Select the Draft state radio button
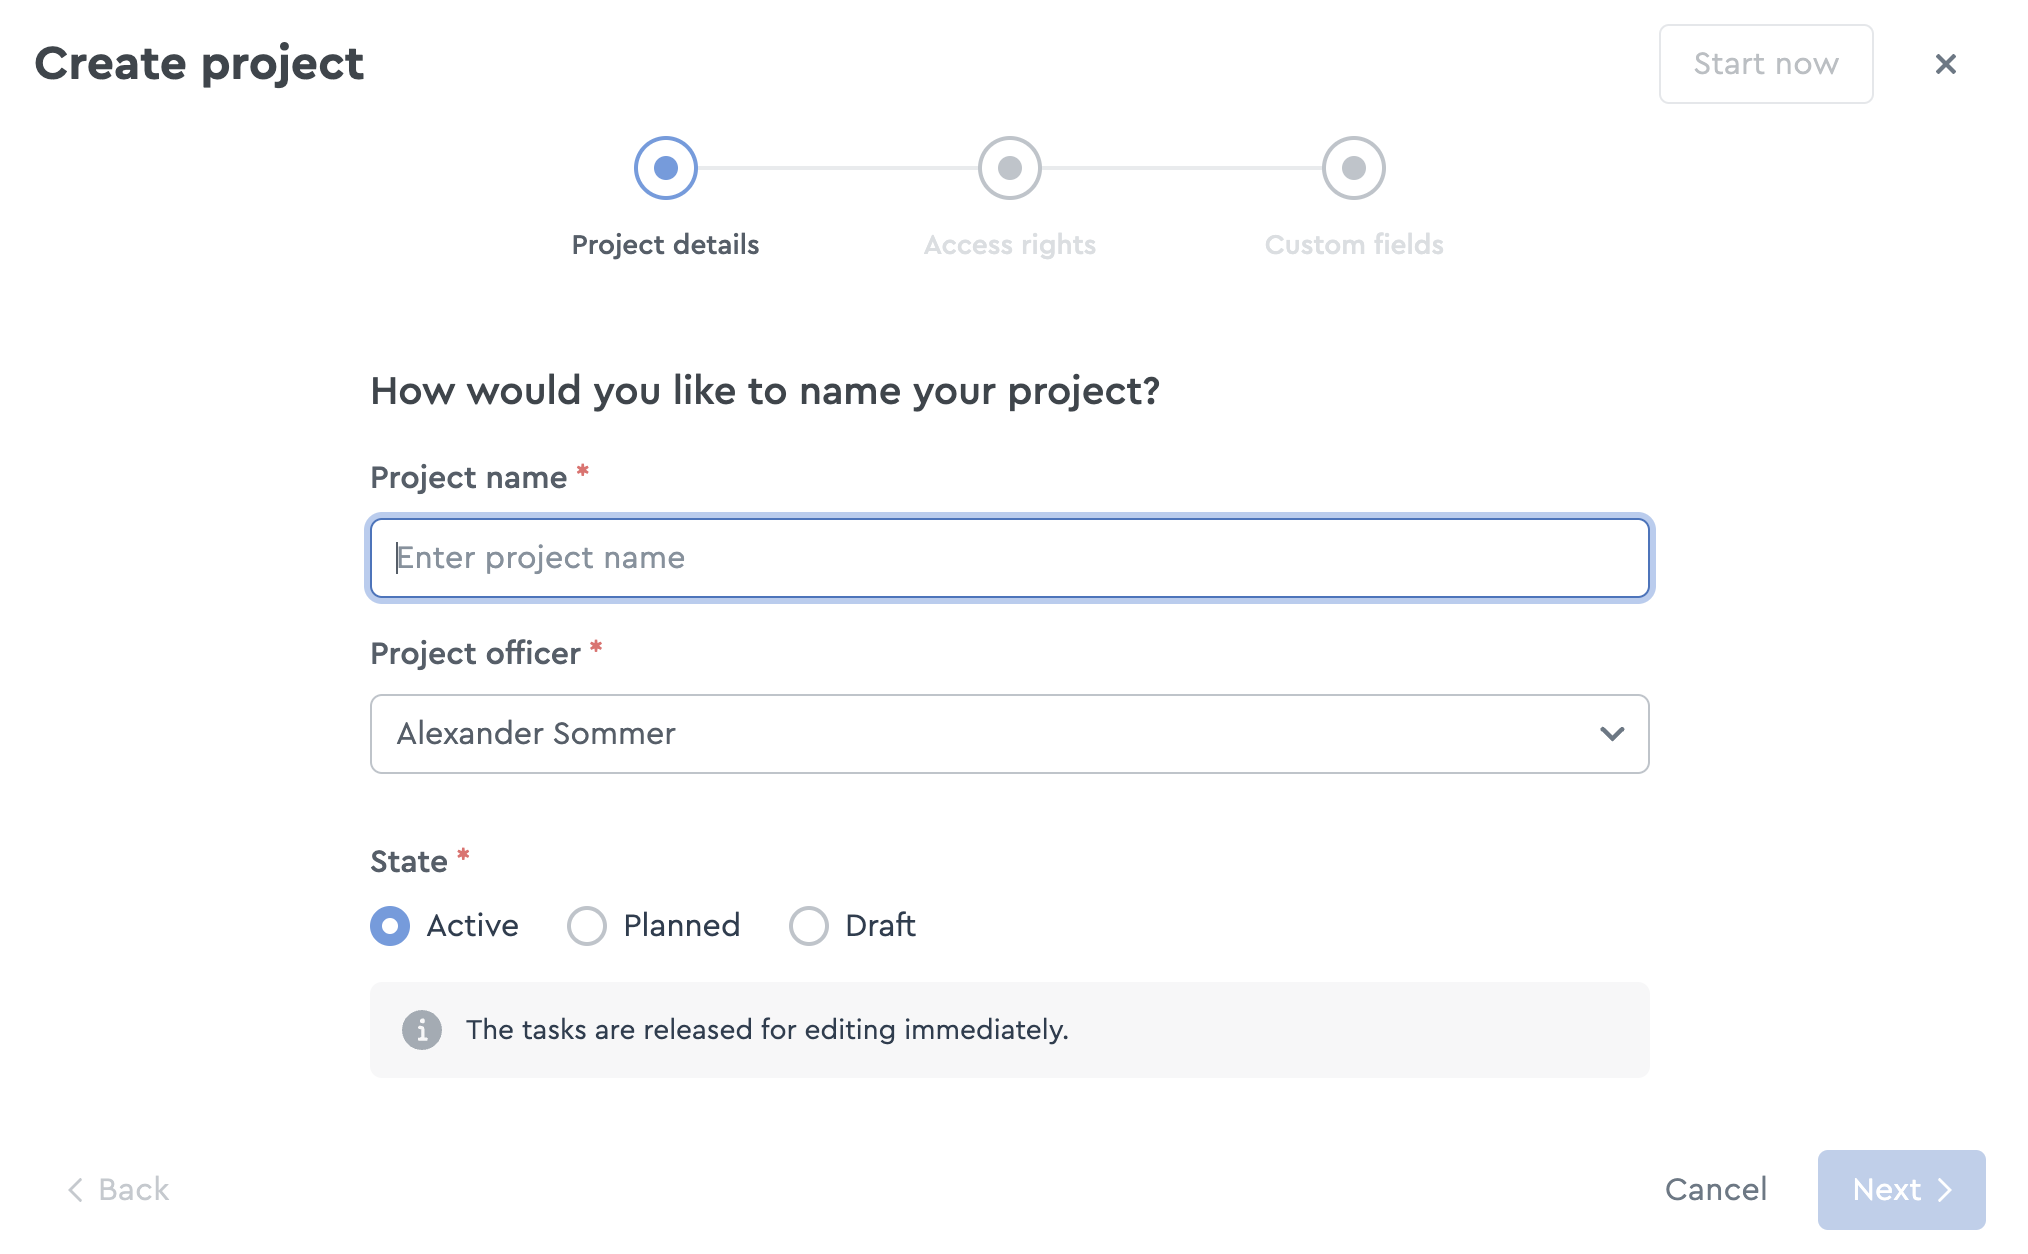 tap(809, 926)
